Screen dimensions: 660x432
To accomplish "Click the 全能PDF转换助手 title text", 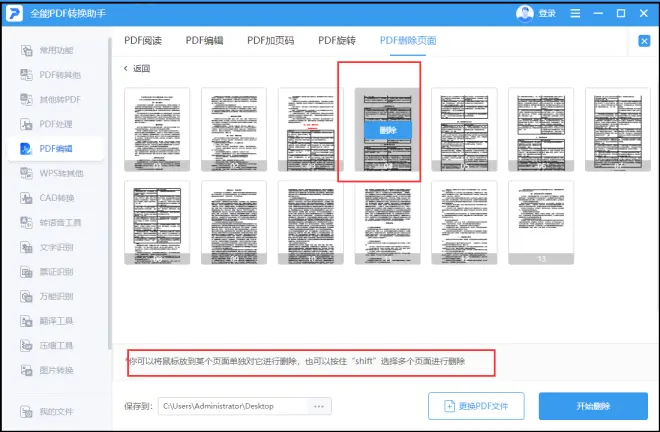I will (68, 13).
